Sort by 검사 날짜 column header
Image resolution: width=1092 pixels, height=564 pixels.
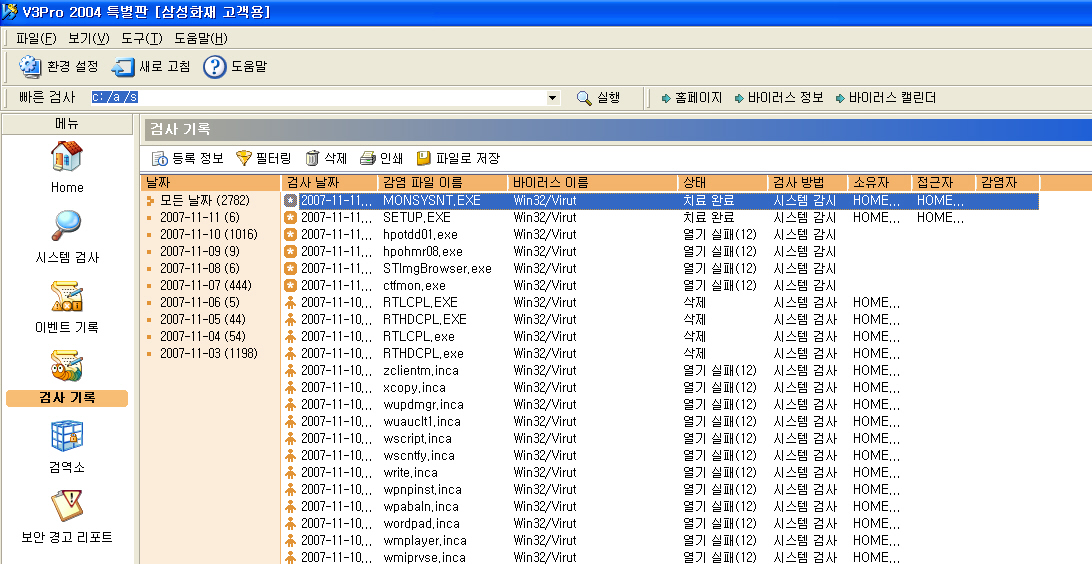[330, 183]
